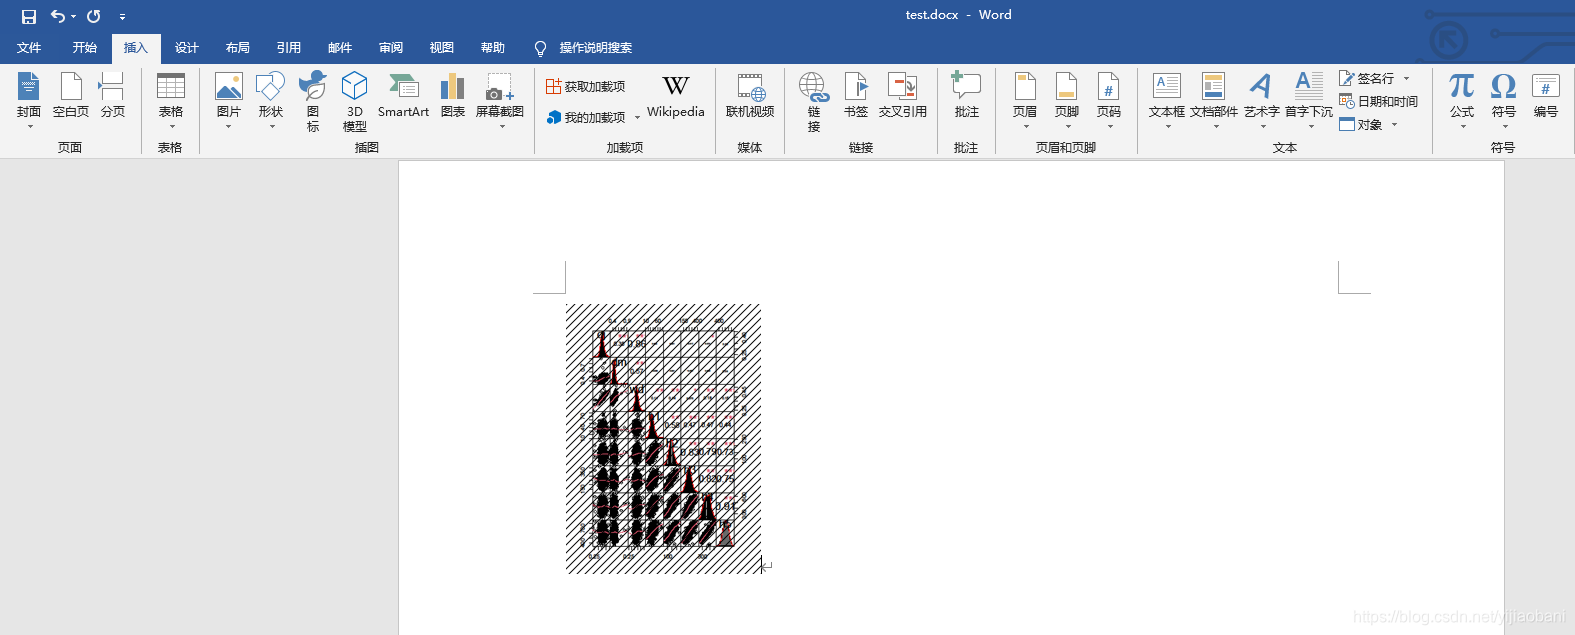Click the 图标 icons button

[x=313, y=100]
